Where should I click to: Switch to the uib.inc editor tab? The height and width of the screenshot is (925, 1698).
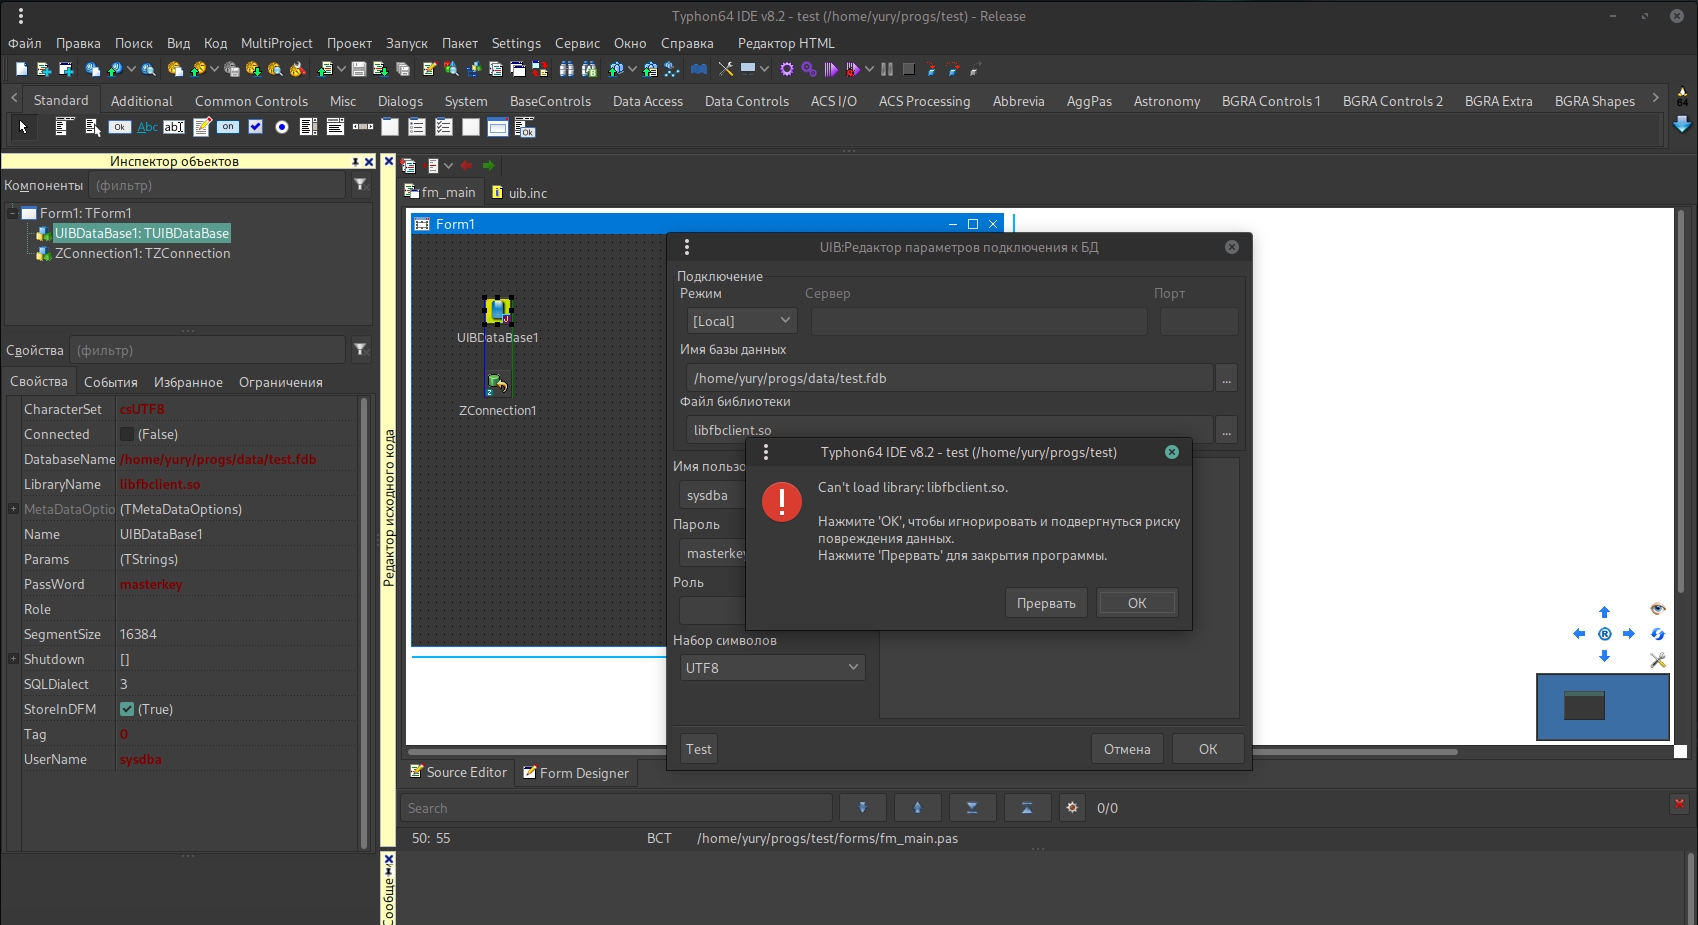click(519, 193)
